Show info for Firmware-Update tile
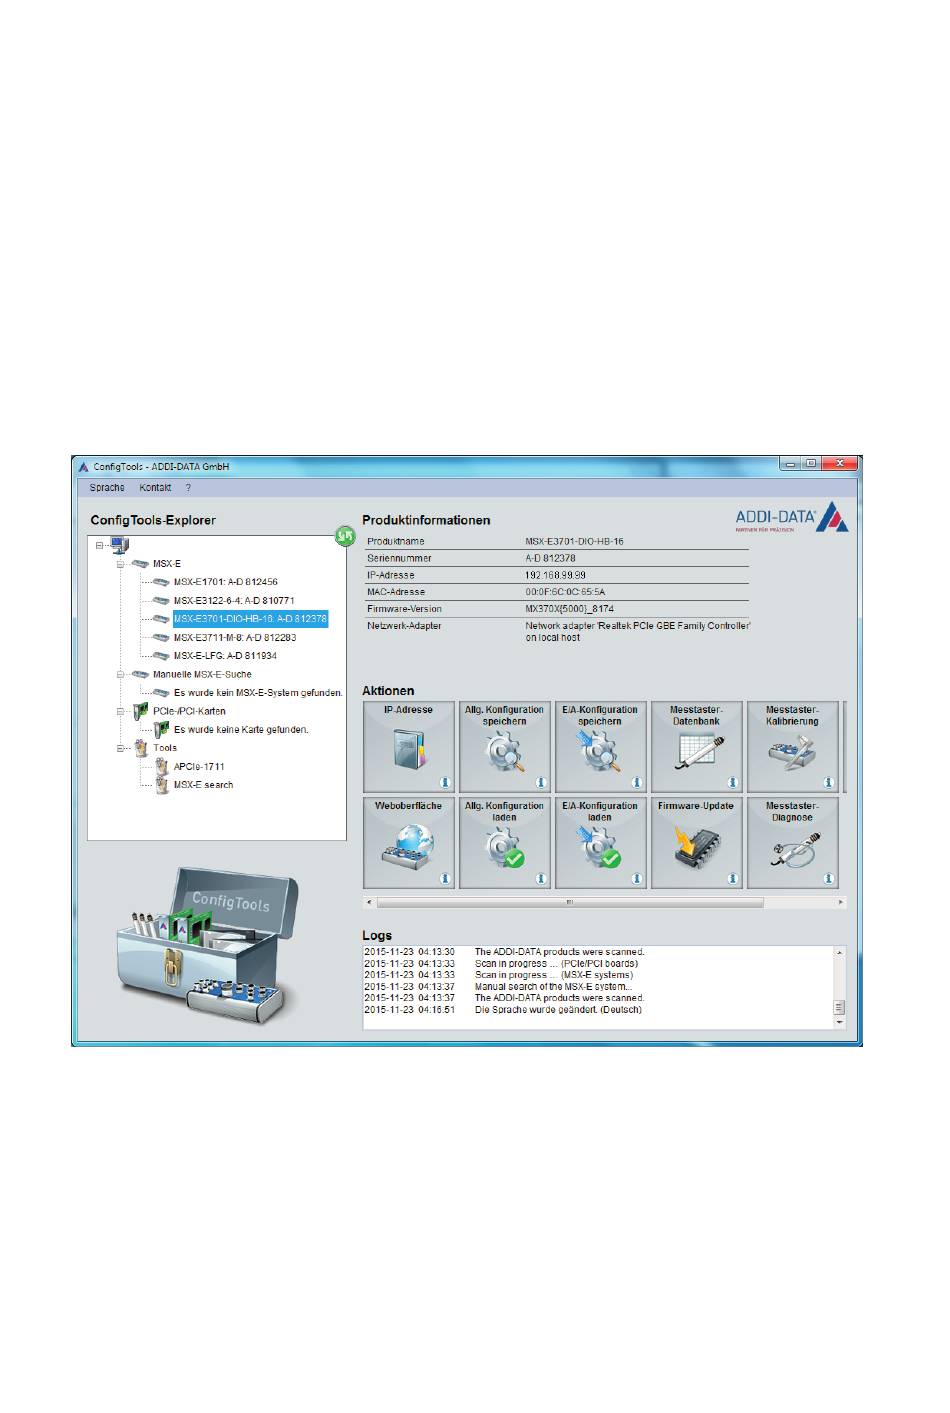950x1413 pixels. coord(732,879)
